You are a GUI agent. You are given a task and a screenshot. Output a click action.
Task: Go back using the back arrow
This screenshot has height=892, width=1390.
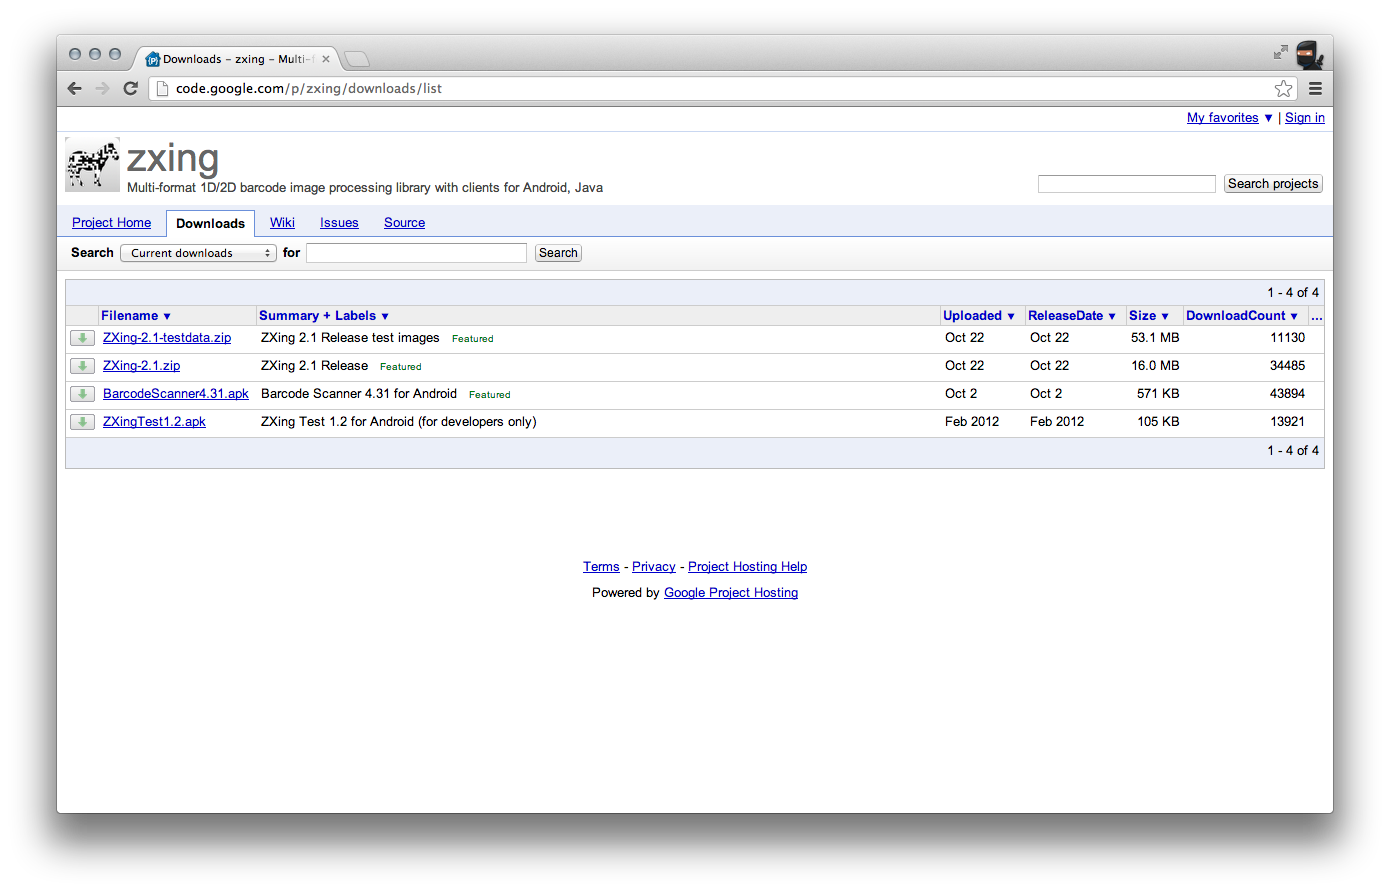click(x=74, y=88)
